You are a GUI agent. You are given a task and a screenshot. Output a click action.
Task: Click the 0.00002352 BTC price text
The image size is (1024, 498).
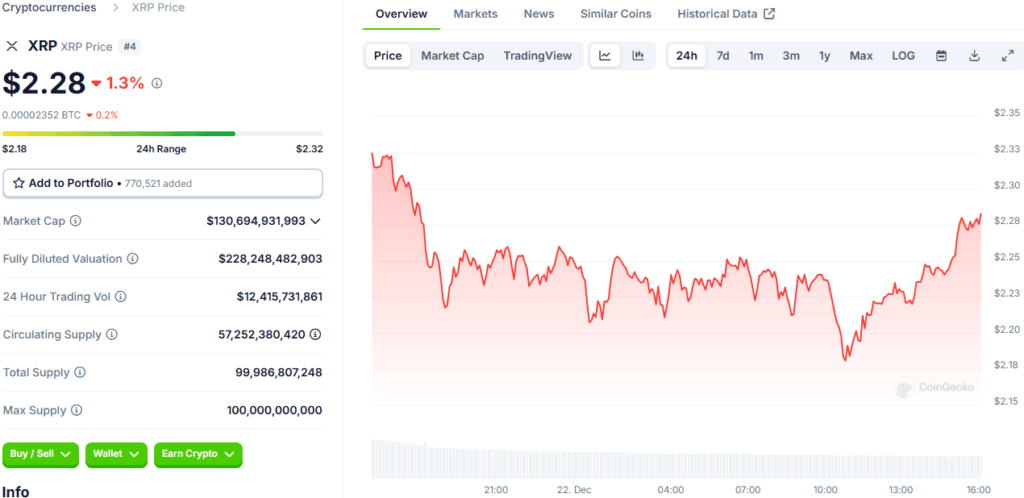(x=41, y=116)
